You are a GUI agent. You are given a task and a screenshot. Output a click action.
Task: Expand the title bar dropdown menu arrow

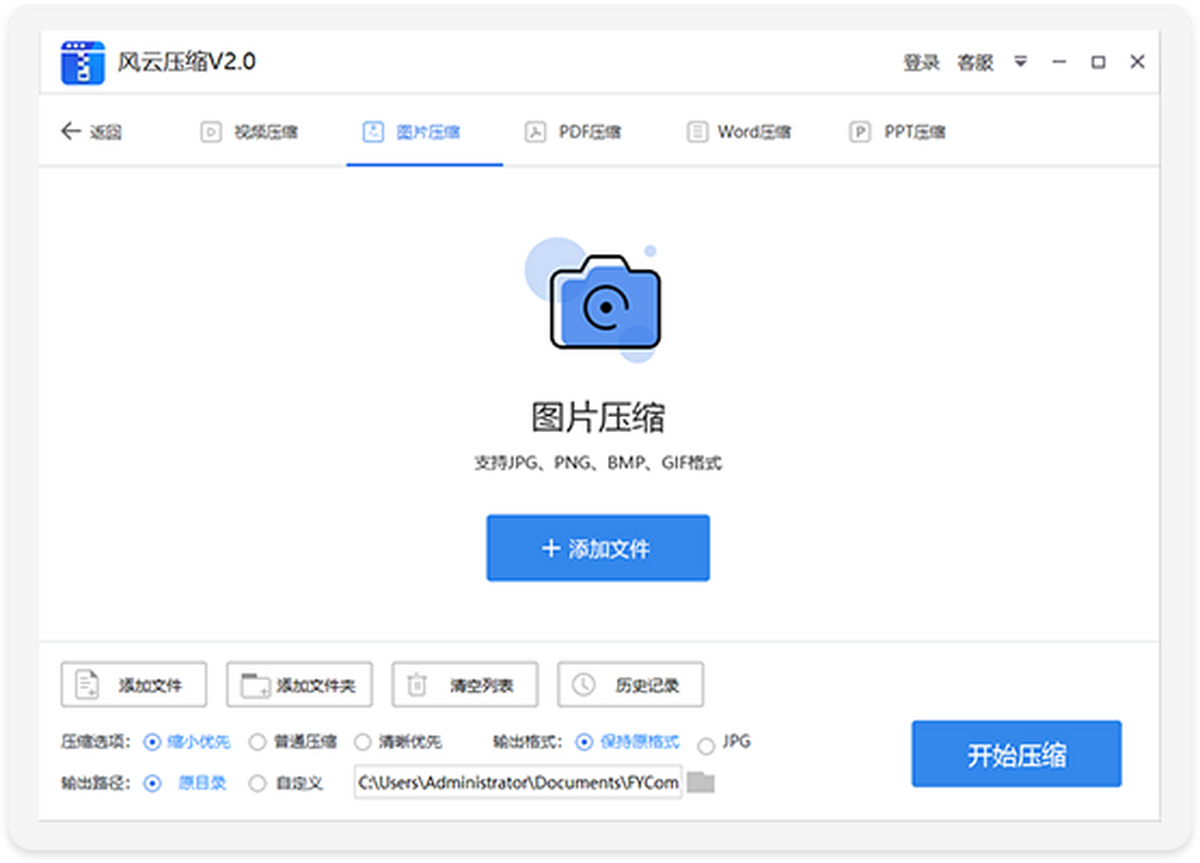pos(1020,62)
